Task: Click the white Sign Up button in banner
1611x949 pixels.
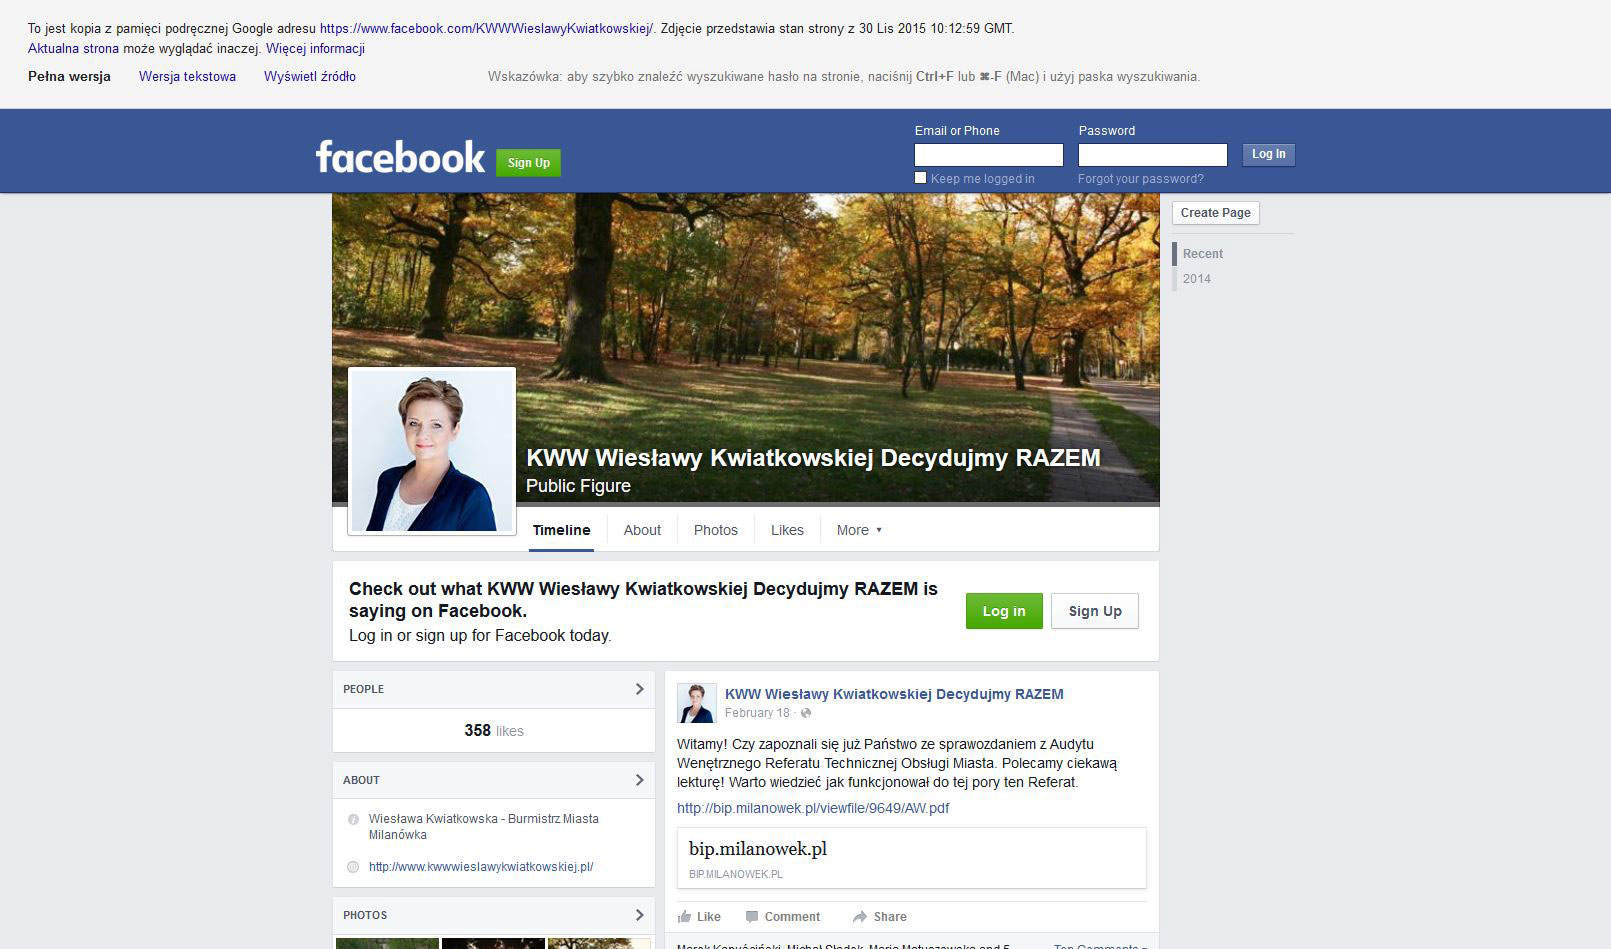Action: (1095, 611)
